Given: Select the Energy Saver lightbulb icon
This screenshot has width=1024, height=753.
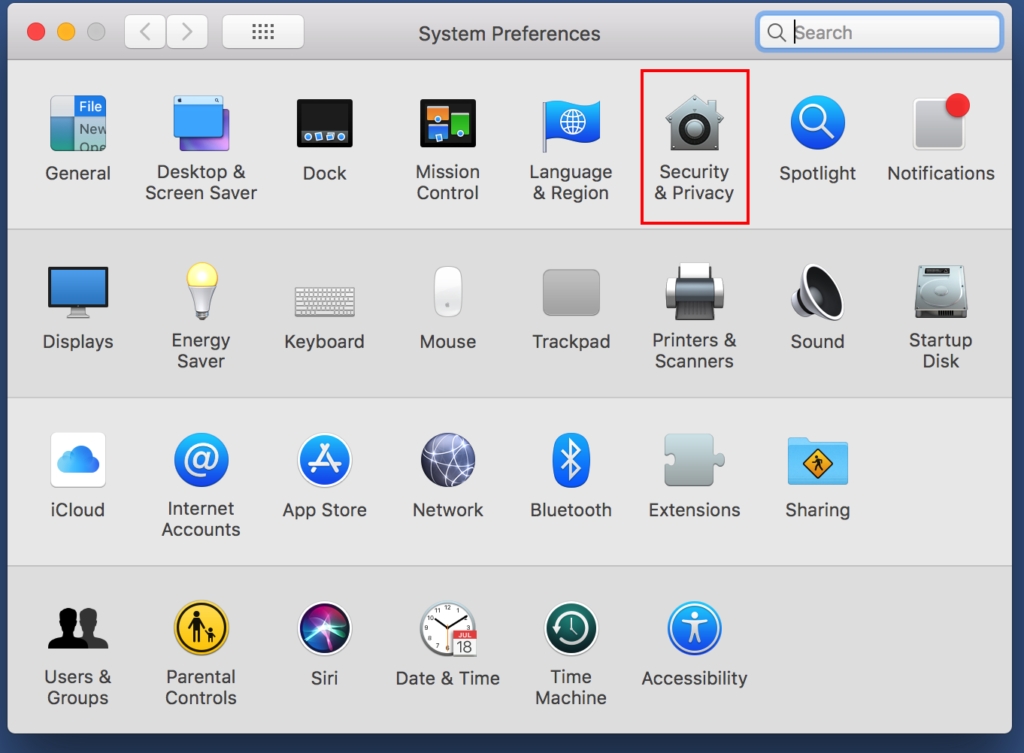Looking at the screenshot, I should [201, 292].
